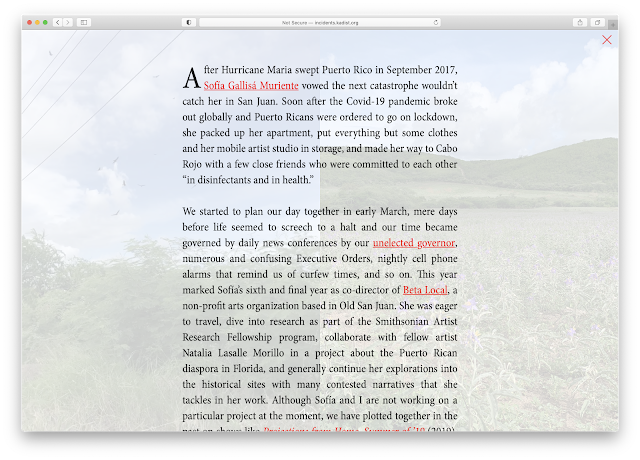This screenshot has width=640, height=460.
Task: Click the text 'Natalia Lasalle Morillo'
Action: point(233,353)
